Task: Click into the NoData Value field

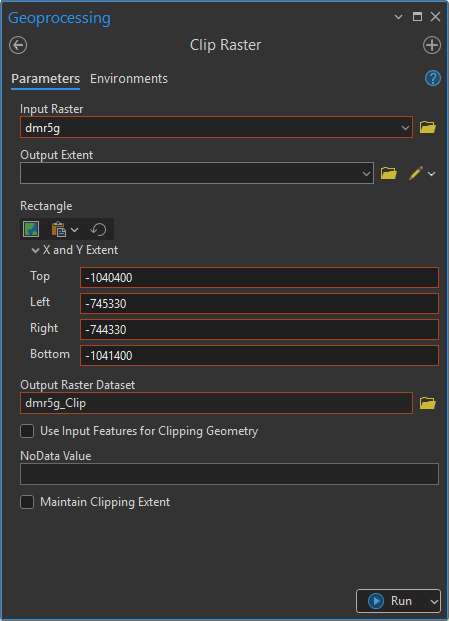Action: click(229, 474)
